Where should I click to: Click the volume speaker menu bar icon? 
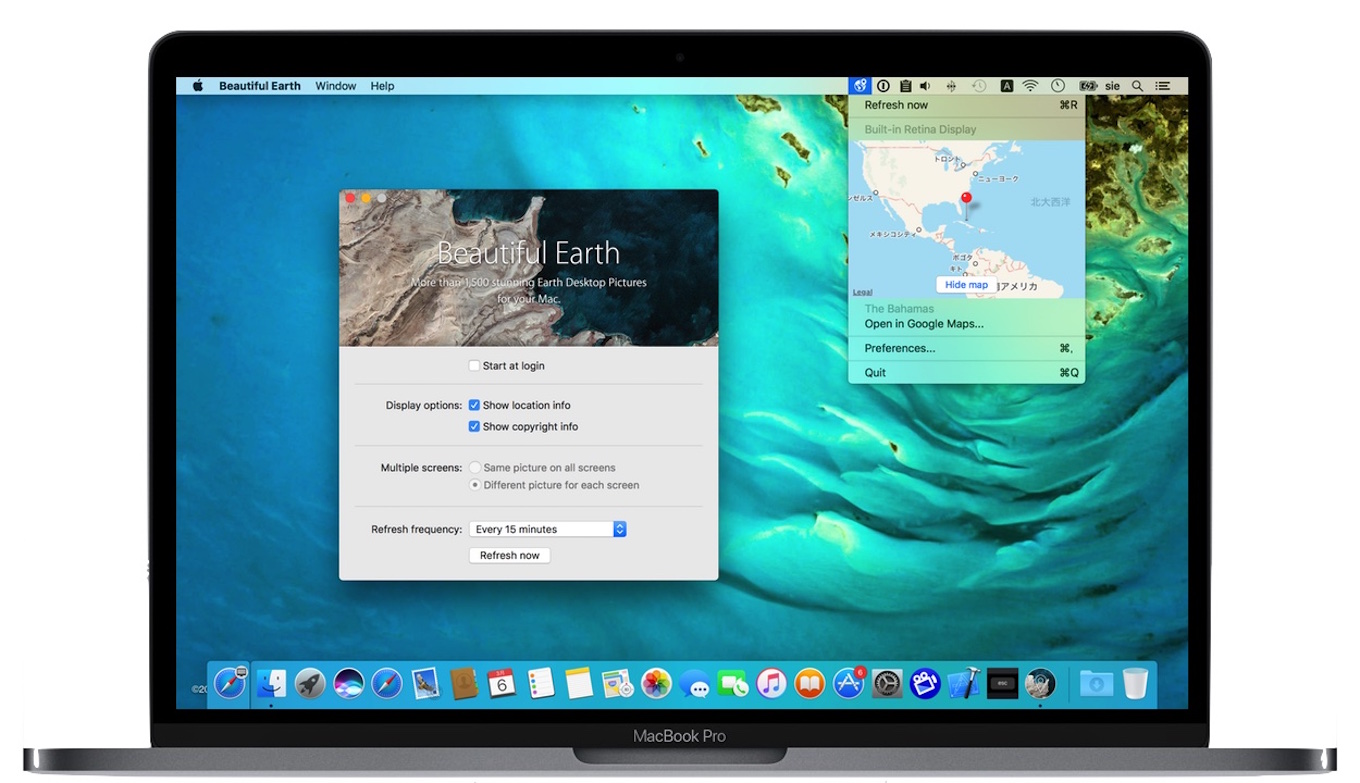(925, 86)
